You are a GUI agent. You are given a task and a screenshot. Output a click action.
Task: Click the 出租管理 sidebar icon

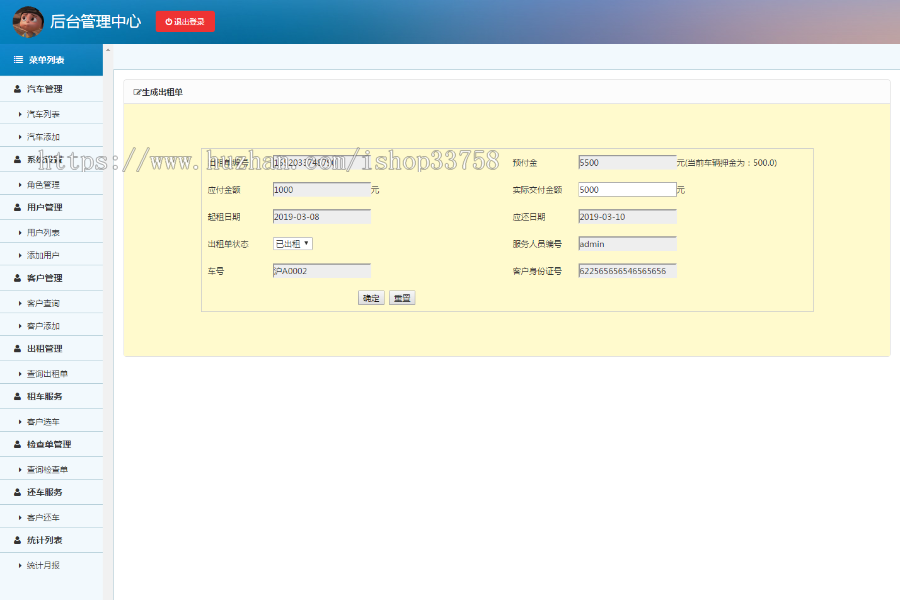[15, 348]
